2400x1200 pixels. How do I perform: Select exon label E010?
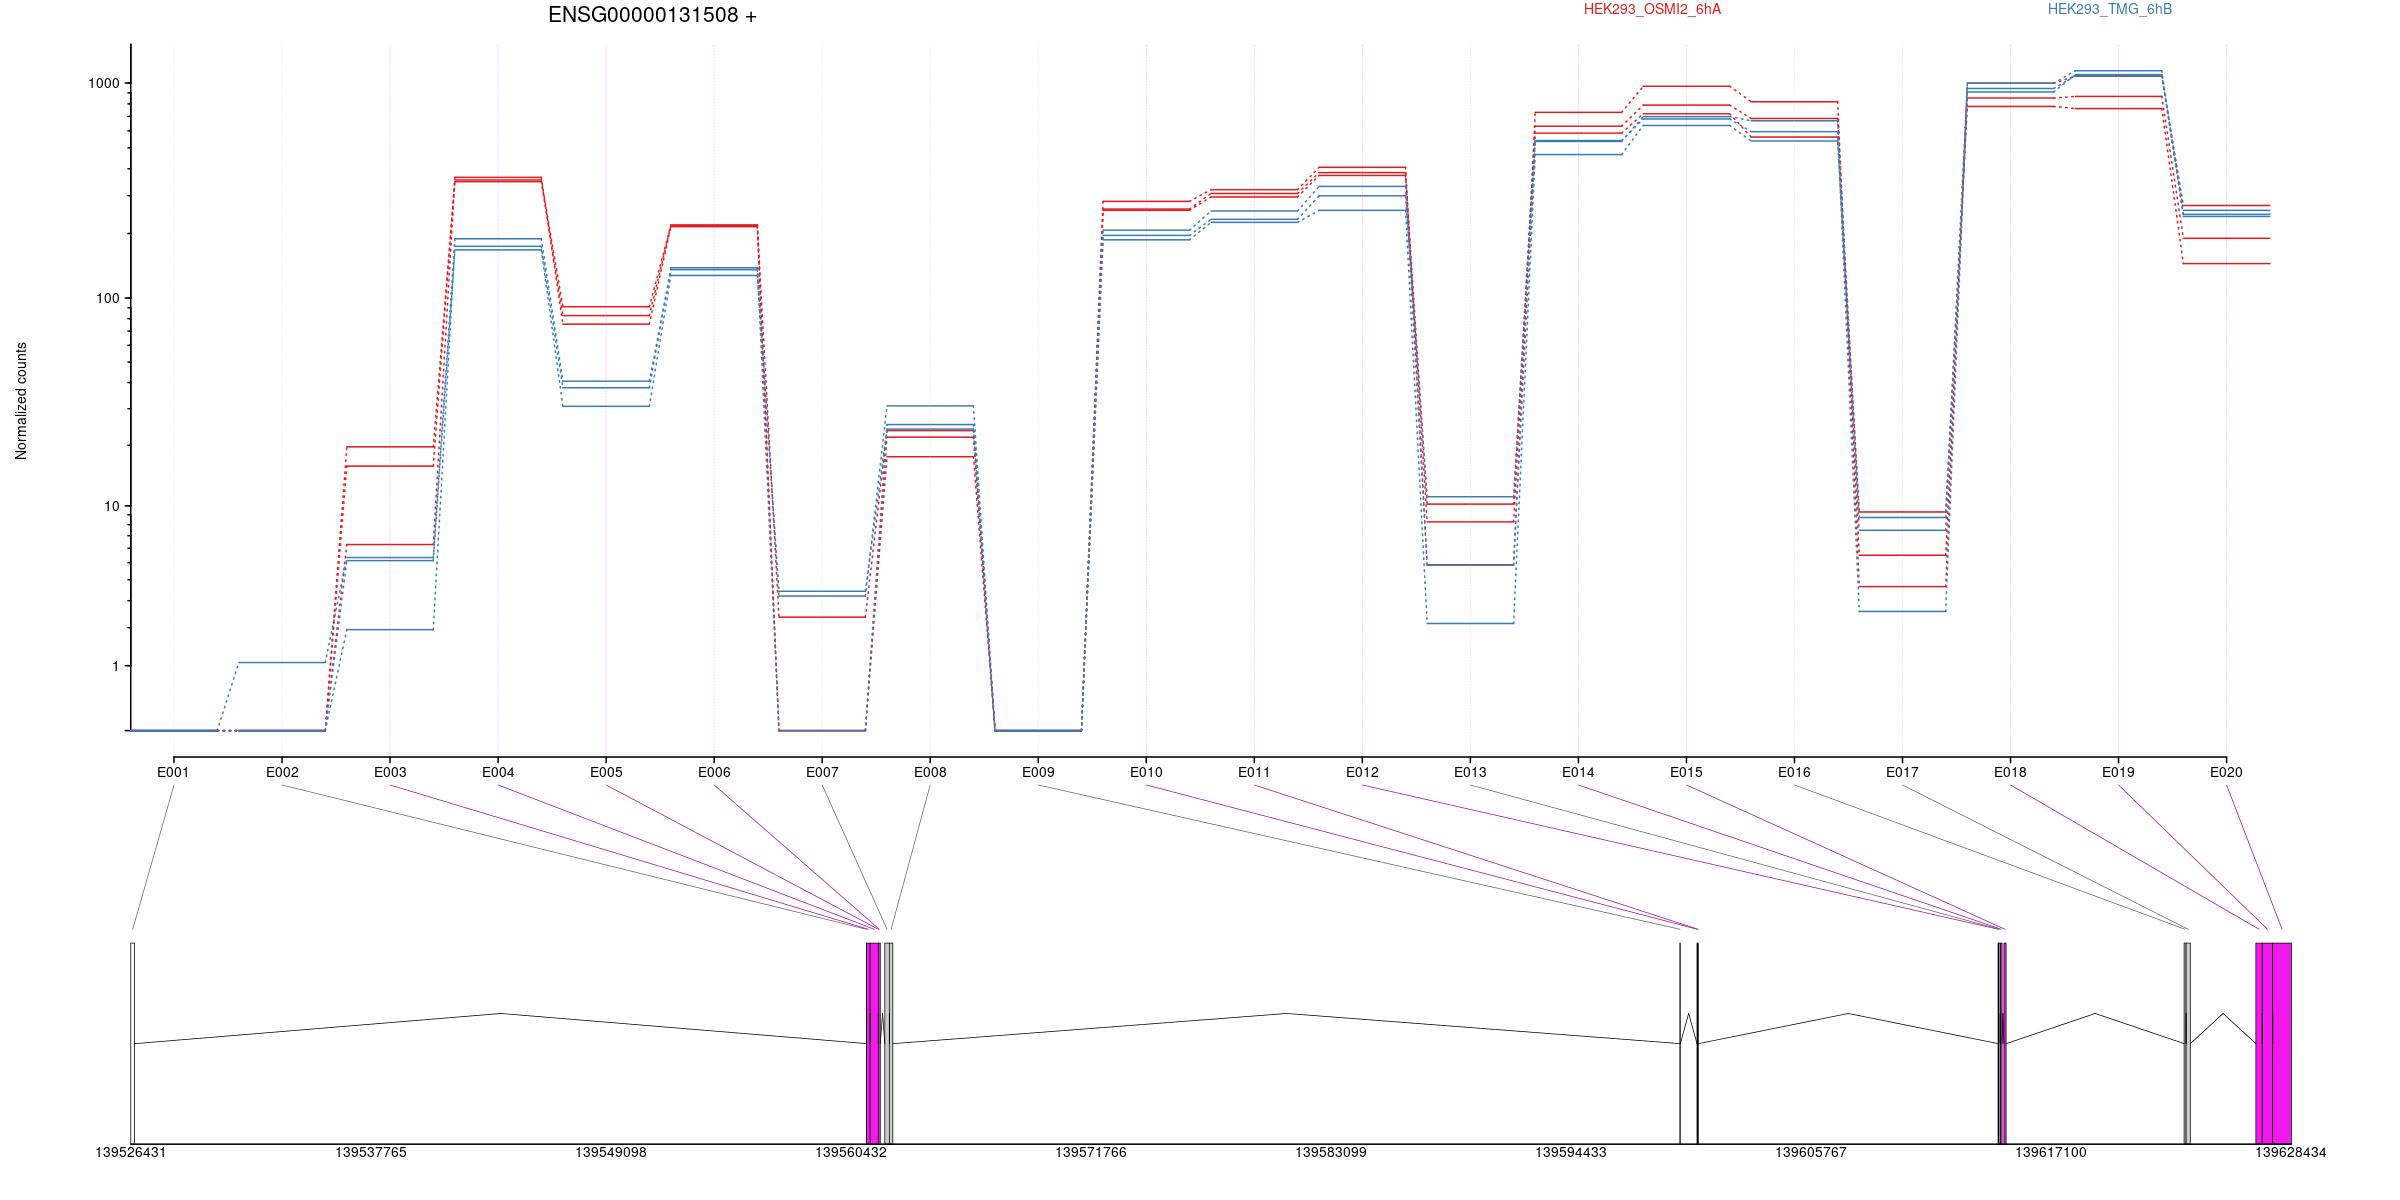(1146, 772)
